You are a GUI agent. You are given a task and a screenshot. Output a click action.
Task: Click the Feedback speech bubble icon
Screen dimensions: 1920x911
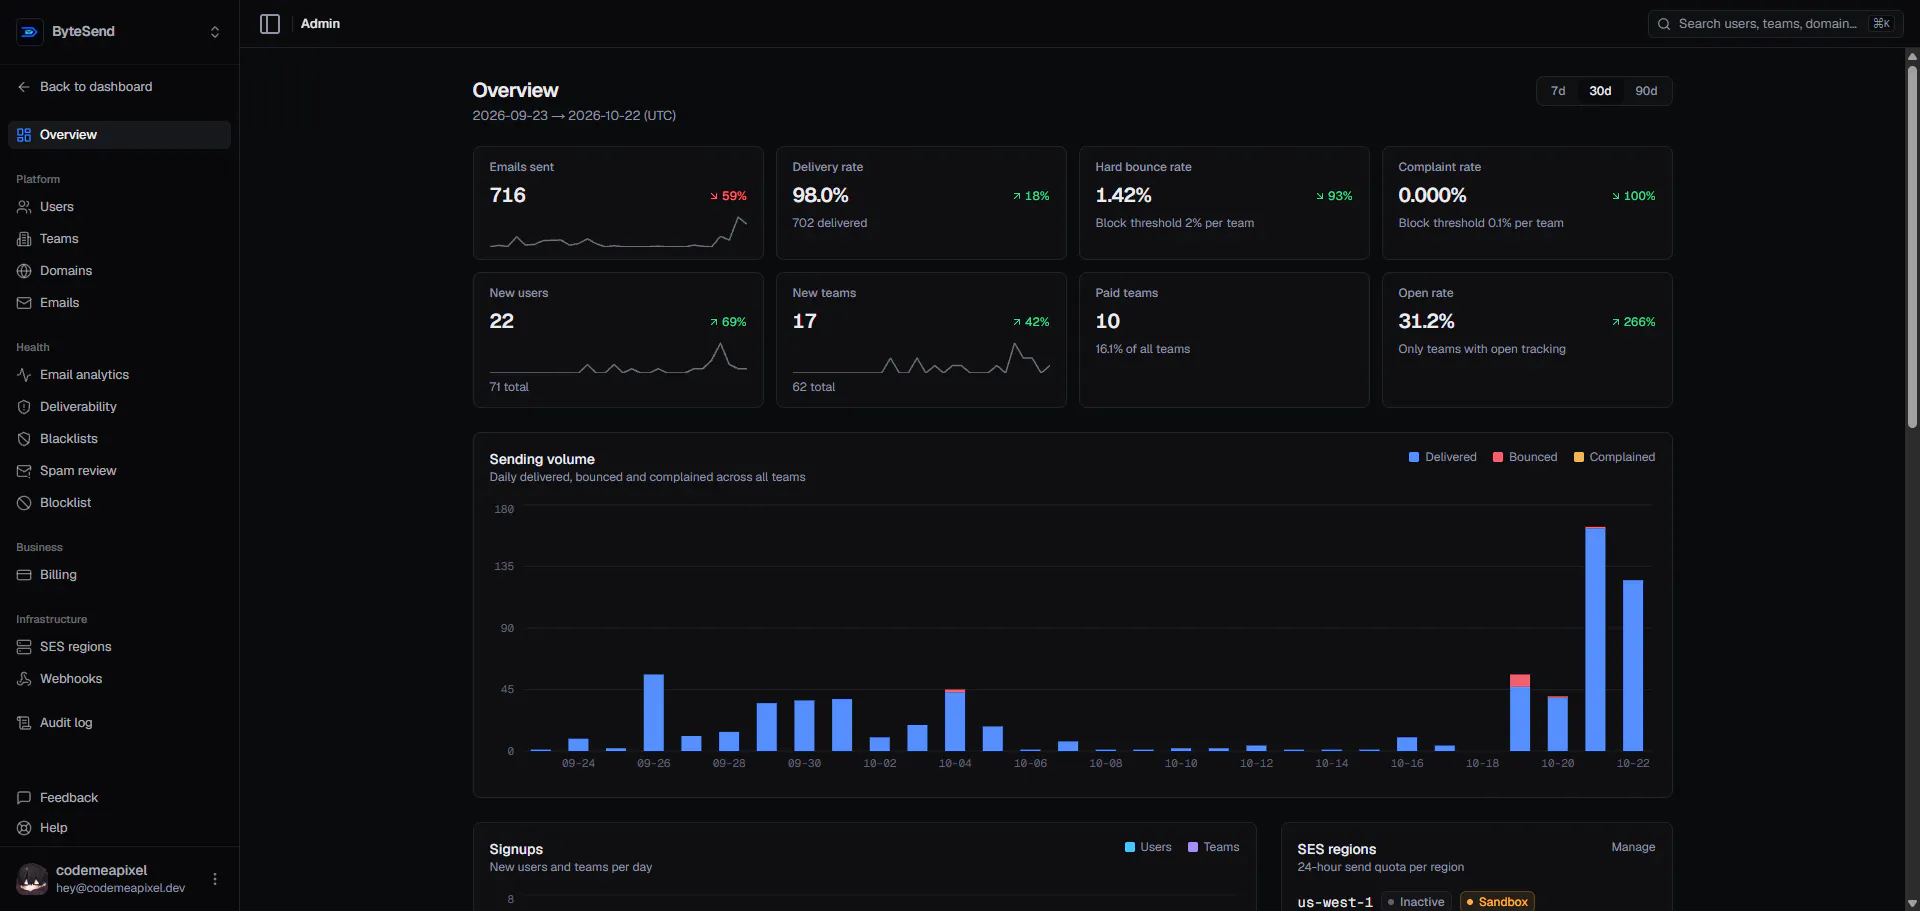click(x=24, y=798)
